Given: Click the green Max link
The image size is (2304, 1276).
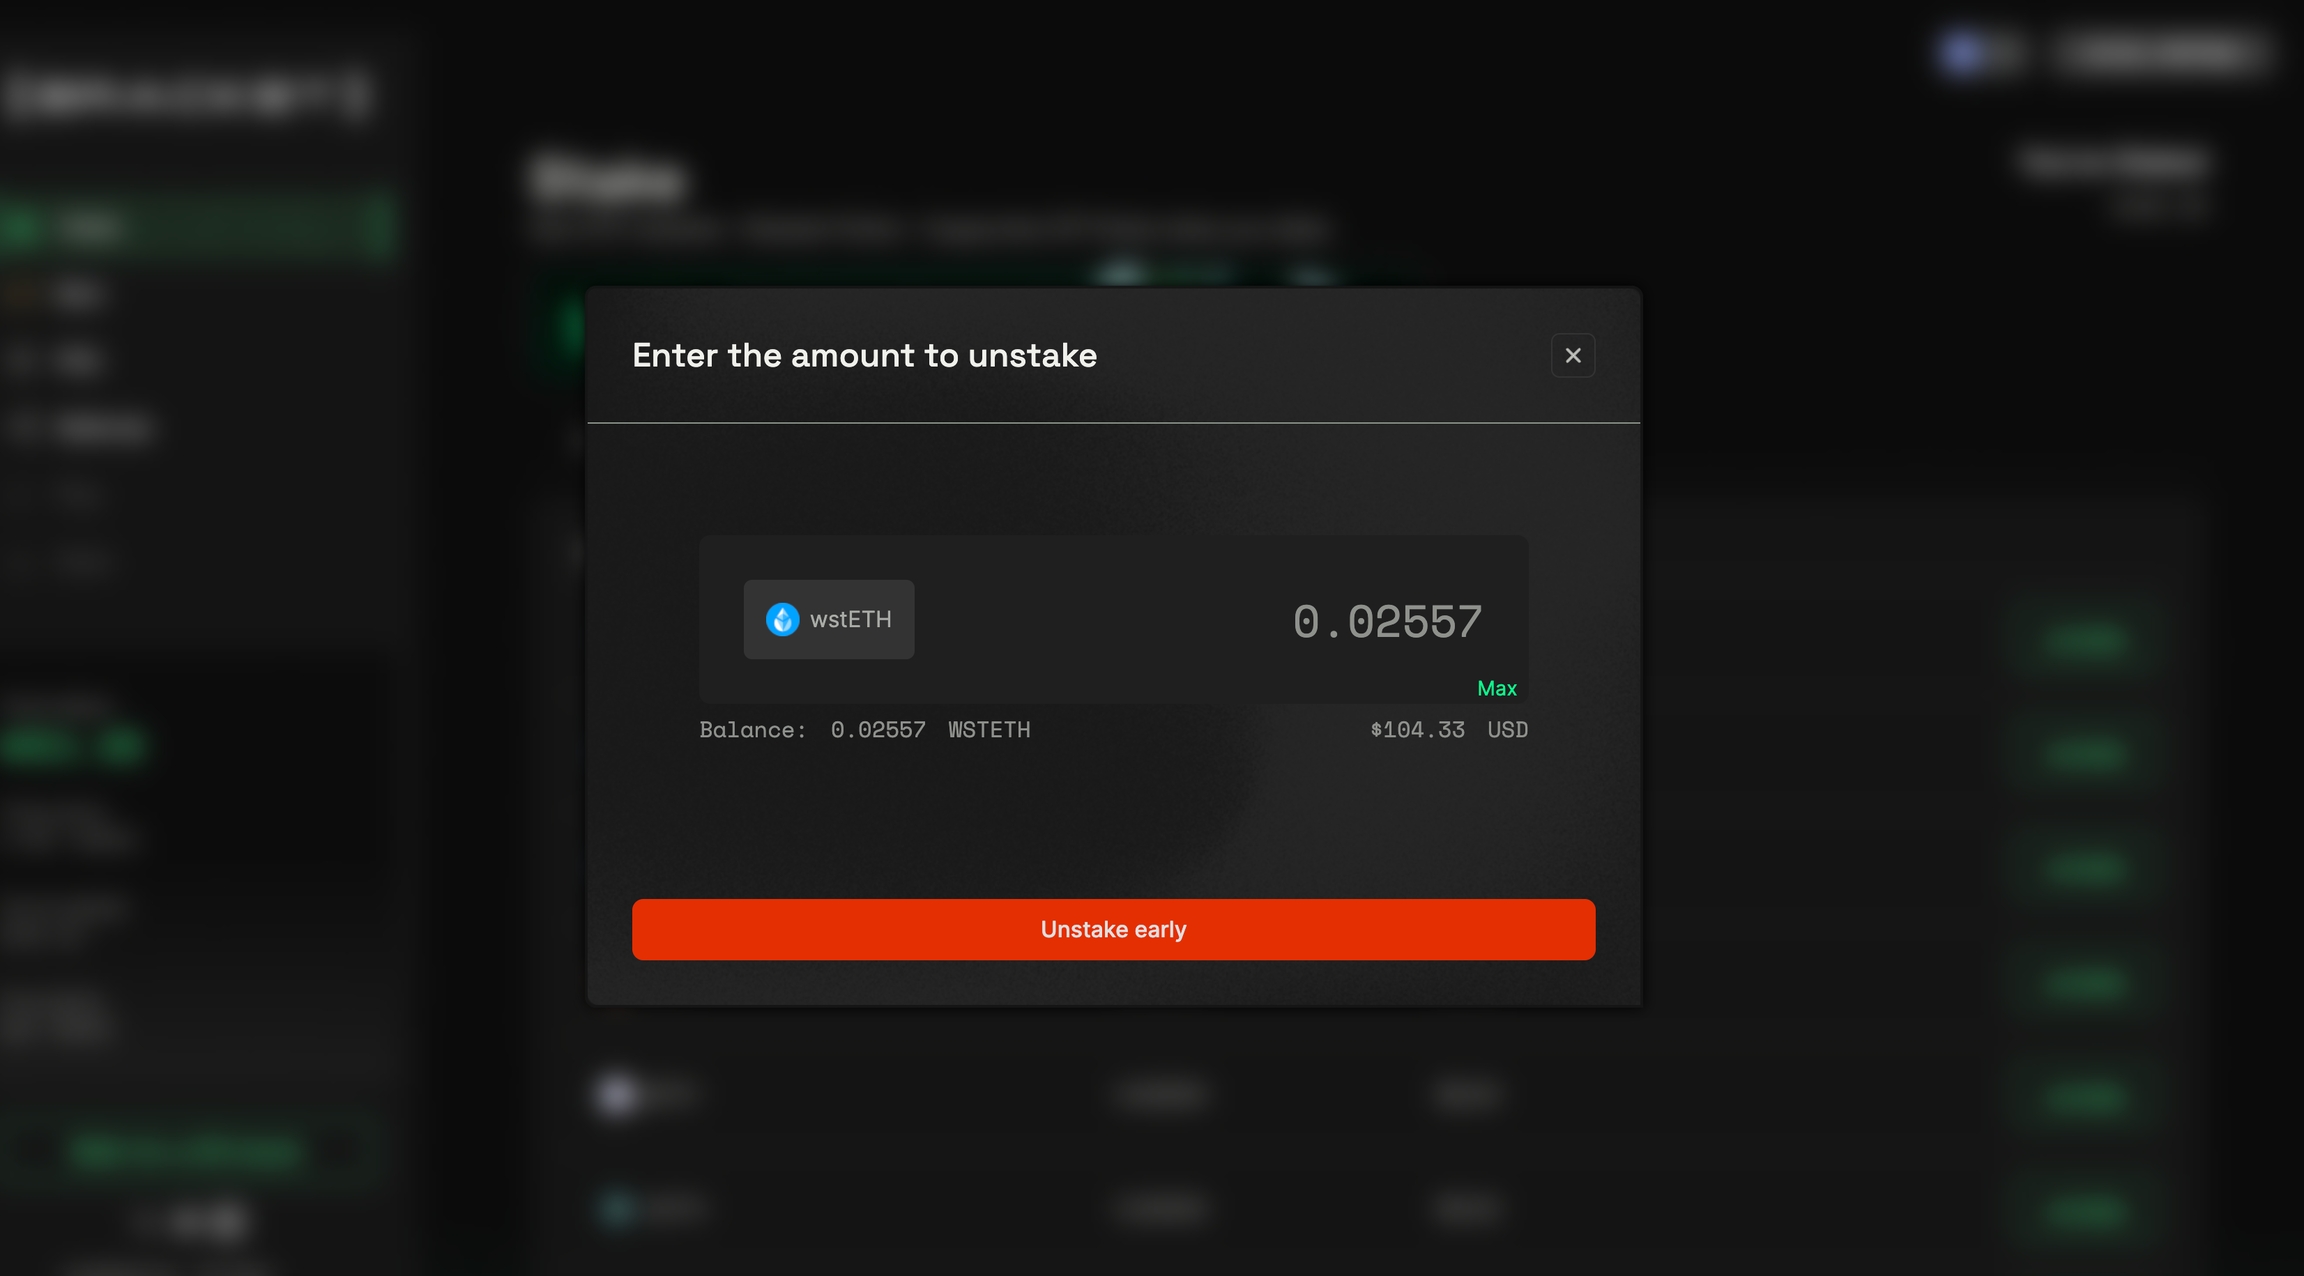Looking at the screenshot, I should tap(1496, 688).
